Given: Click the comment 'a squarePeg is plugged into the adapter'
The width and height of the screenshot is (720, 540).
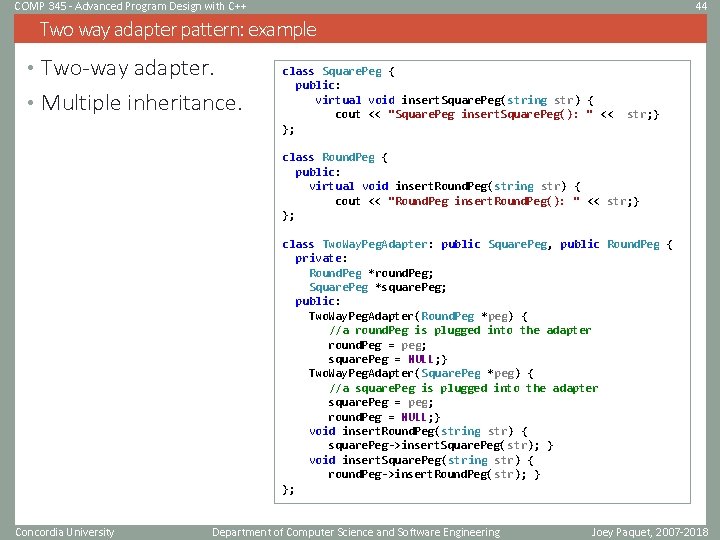Looking at the screenshot, I should coord(463,388).
